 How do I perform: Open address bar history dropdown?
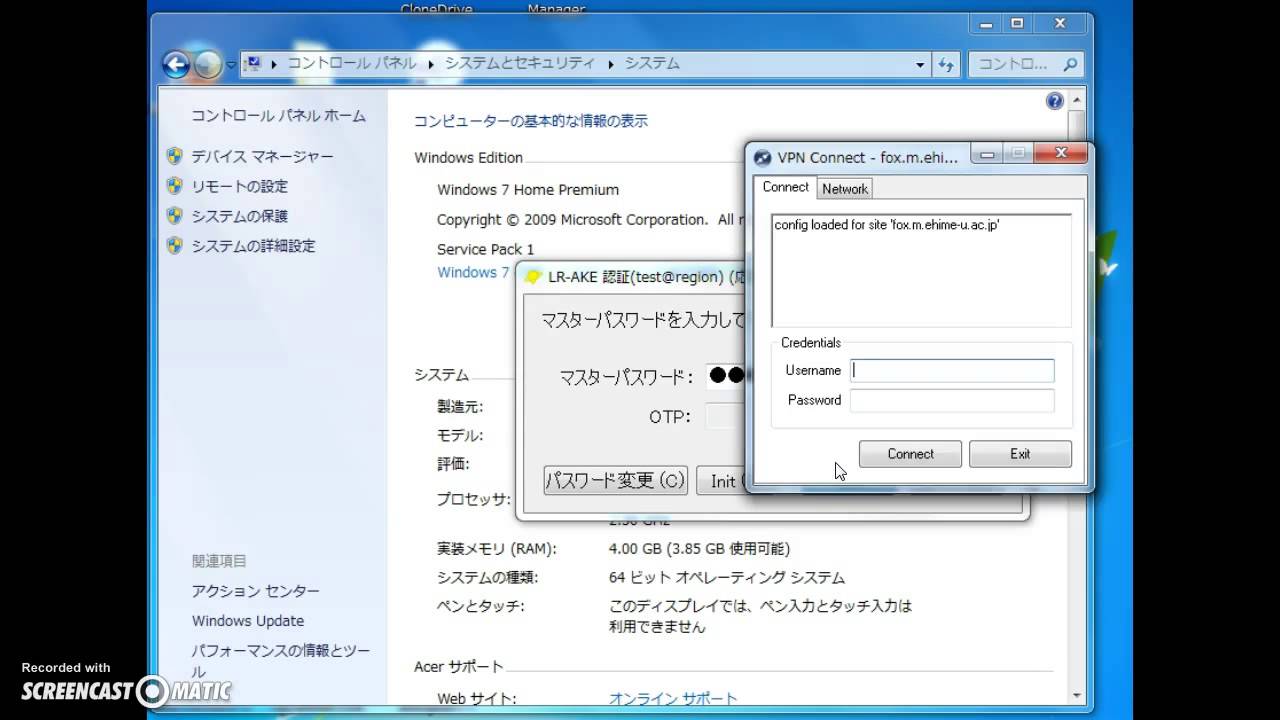(x=920, y=65)
